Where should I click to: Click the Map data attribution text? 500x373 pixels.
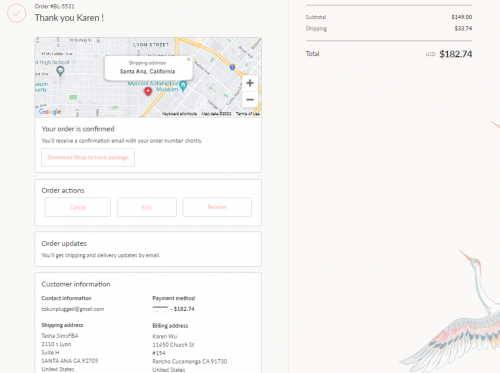pos(216,114)
